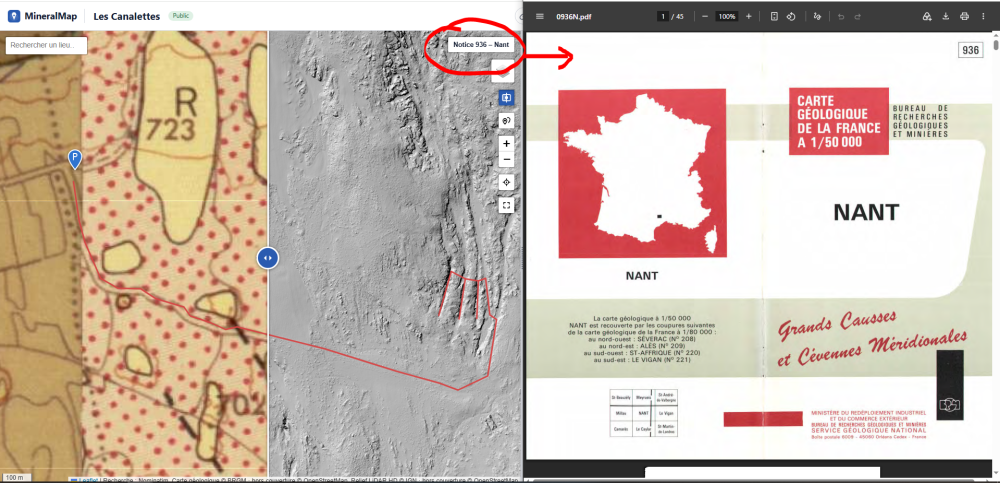Viewport: 1000px width, 483px height.
Task: Click the 936 sheet number box
Action: 970,50
